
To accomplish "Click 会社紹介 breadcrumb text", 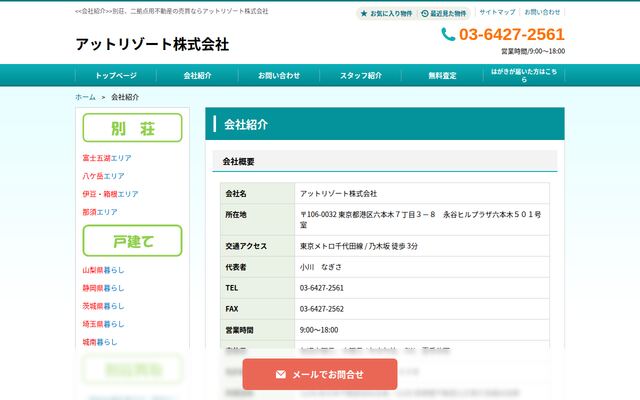I will (125, 97).
